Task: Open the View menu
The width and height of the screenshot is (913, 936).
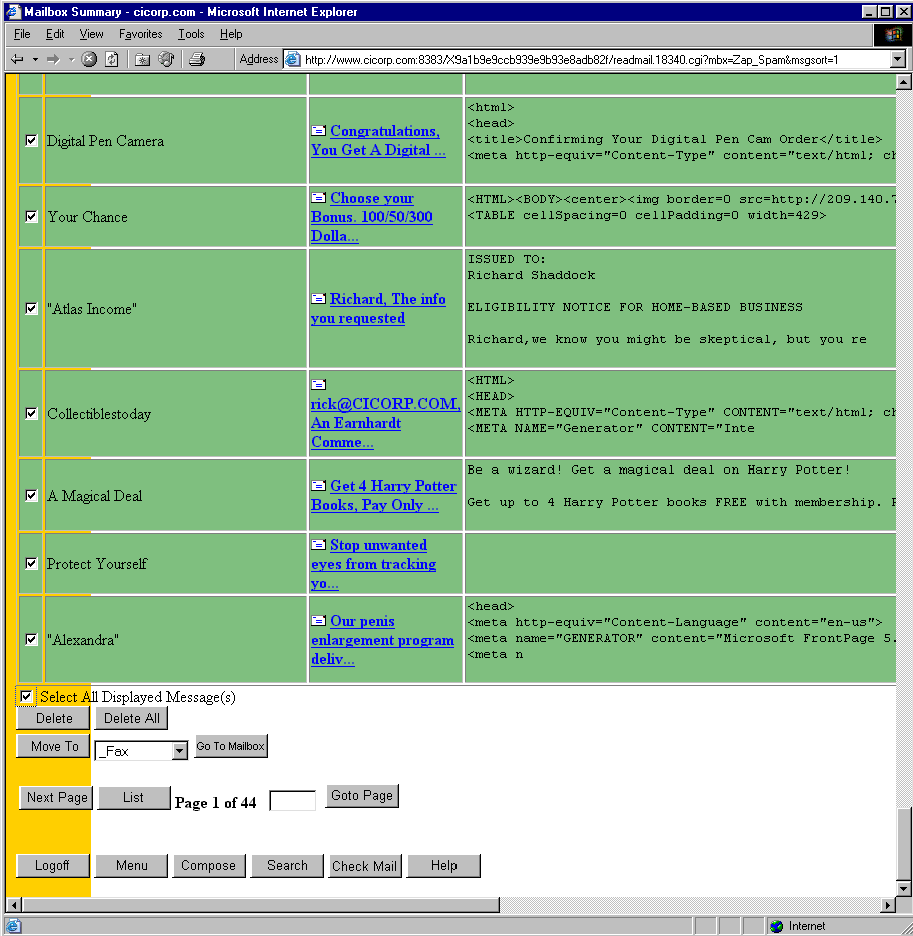Action: [x=91, y=34]
